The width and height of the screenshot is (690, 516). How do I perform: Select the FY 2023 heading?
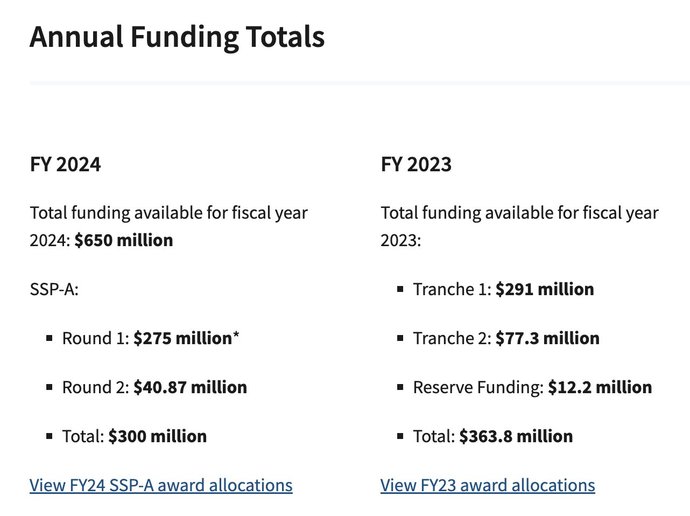416,164
